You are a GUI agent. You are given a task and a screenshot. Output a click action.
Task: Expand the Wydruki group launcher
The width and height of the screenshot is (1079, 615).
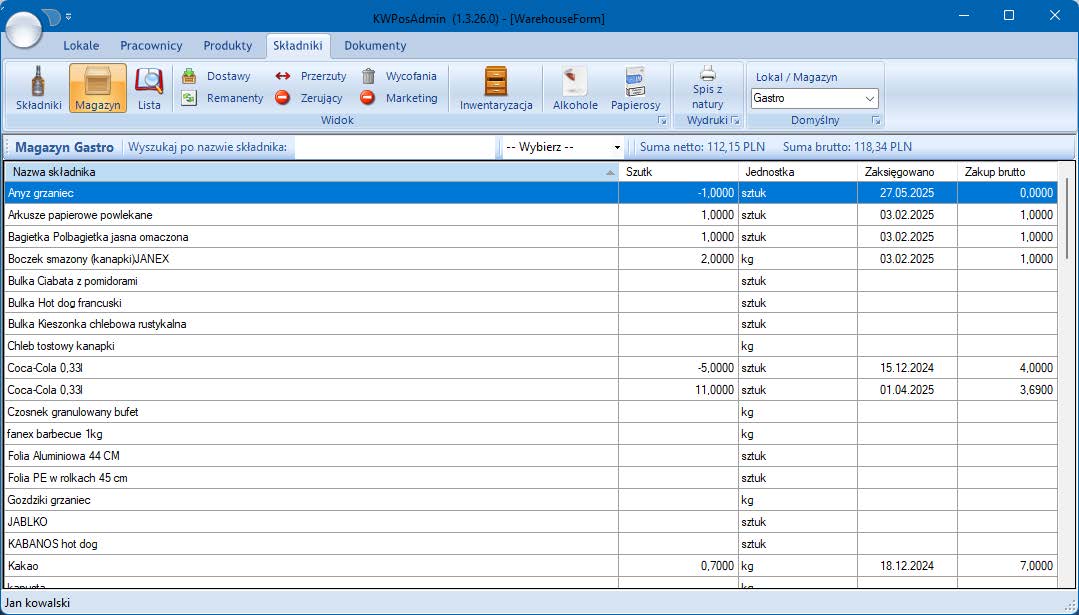point(735,121)
